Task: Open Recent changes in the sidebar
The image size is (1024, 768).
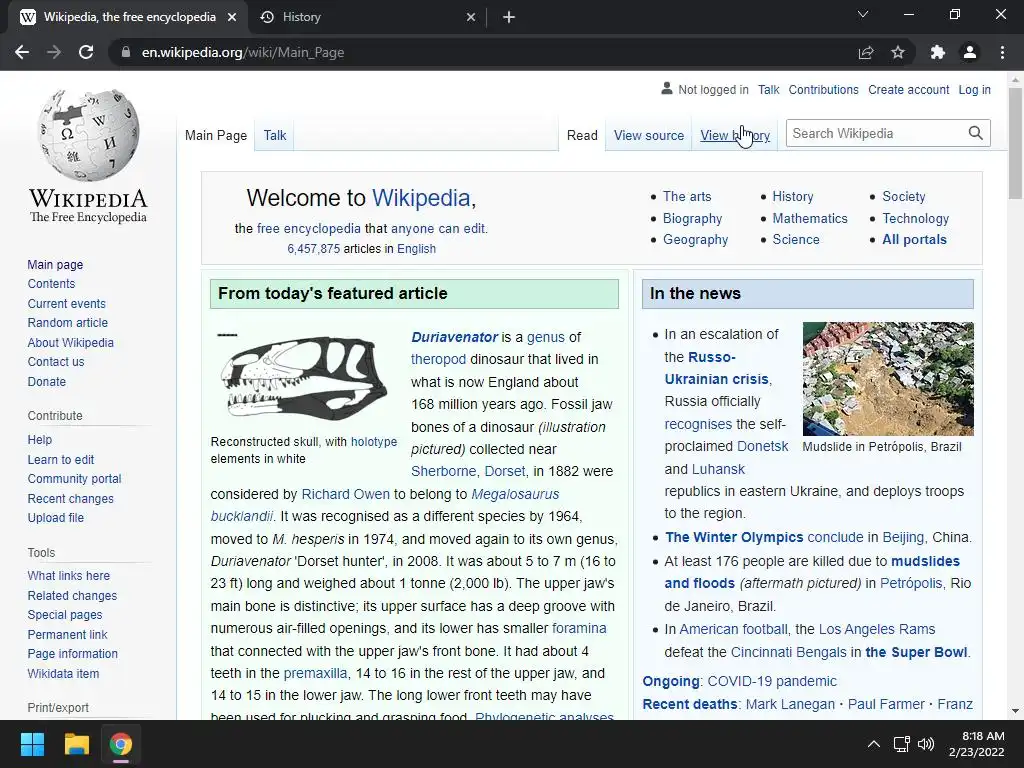Action: [71, 498]
